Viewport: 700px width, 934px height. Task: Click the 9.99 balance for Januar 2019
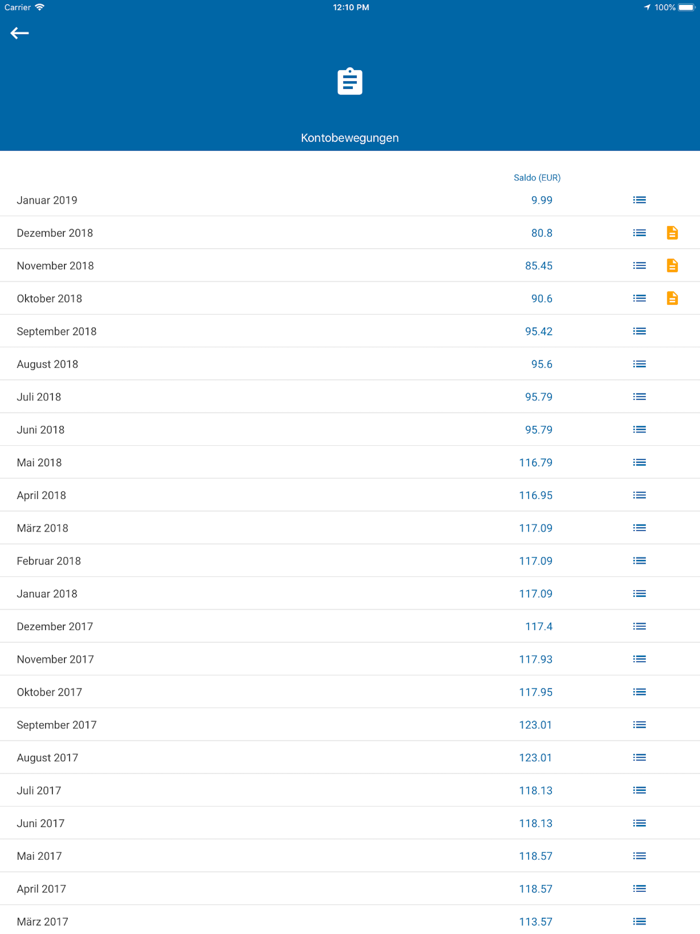click(x=541, y=200)
